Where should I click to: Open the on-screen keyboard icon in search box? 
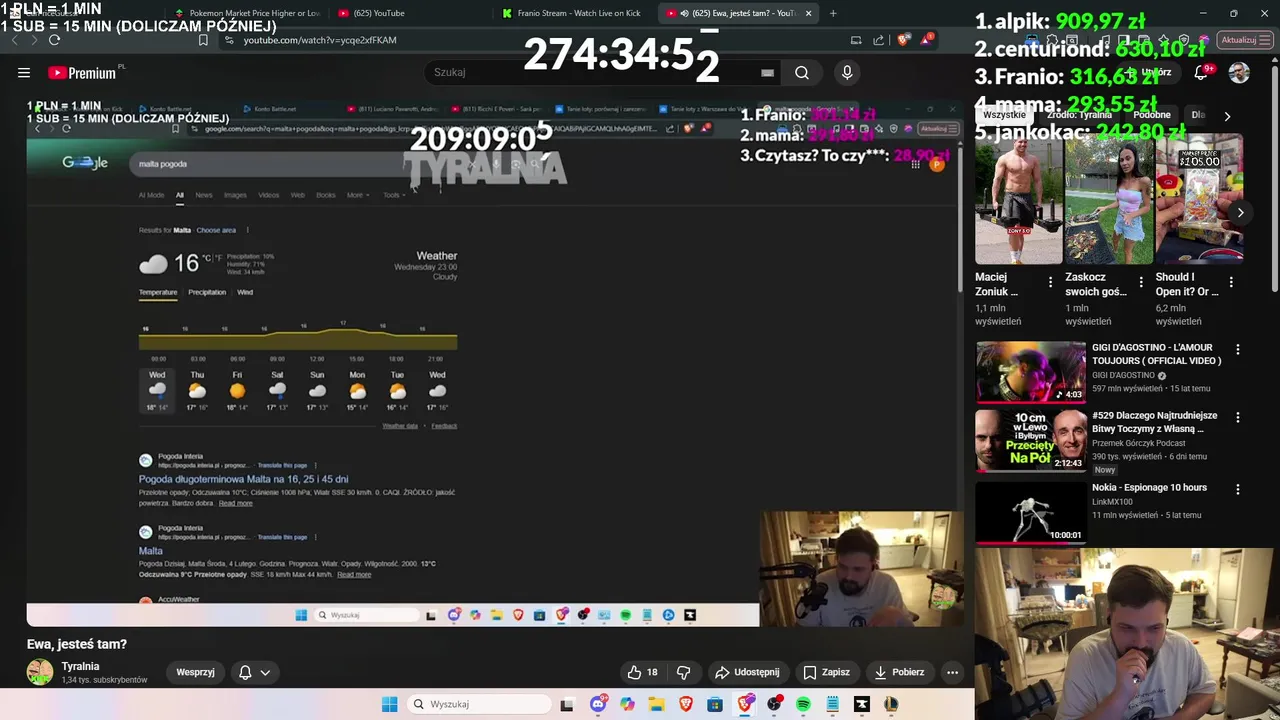[x=767, y=72]
